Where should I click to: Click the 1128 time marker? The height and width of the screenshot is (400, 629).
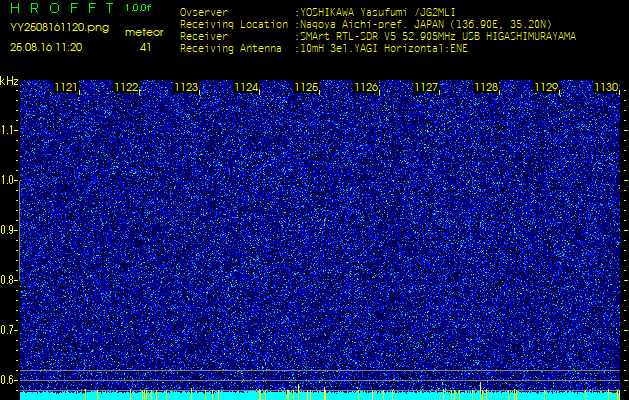click(x=486, y=87)
